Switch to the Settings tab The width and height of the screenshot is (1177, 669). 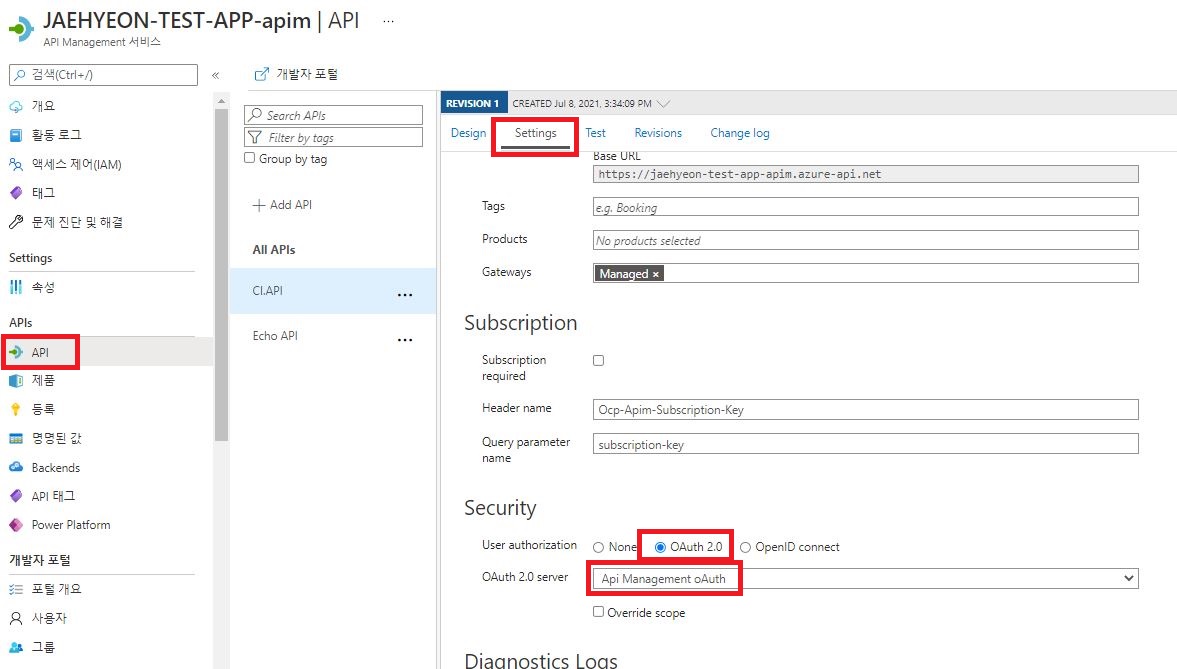click(x=535, y=133)
